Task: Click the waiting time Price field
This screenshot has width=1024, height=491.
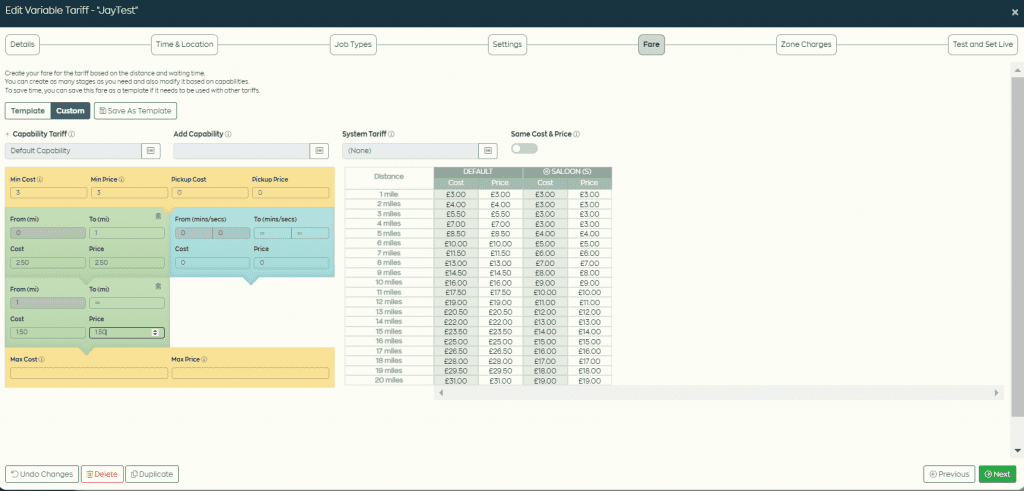Action: coord(291,262)
